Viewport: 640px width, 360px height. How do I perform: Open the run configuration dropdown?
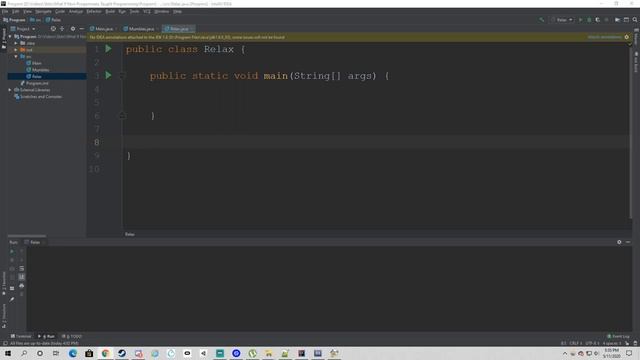562,20
